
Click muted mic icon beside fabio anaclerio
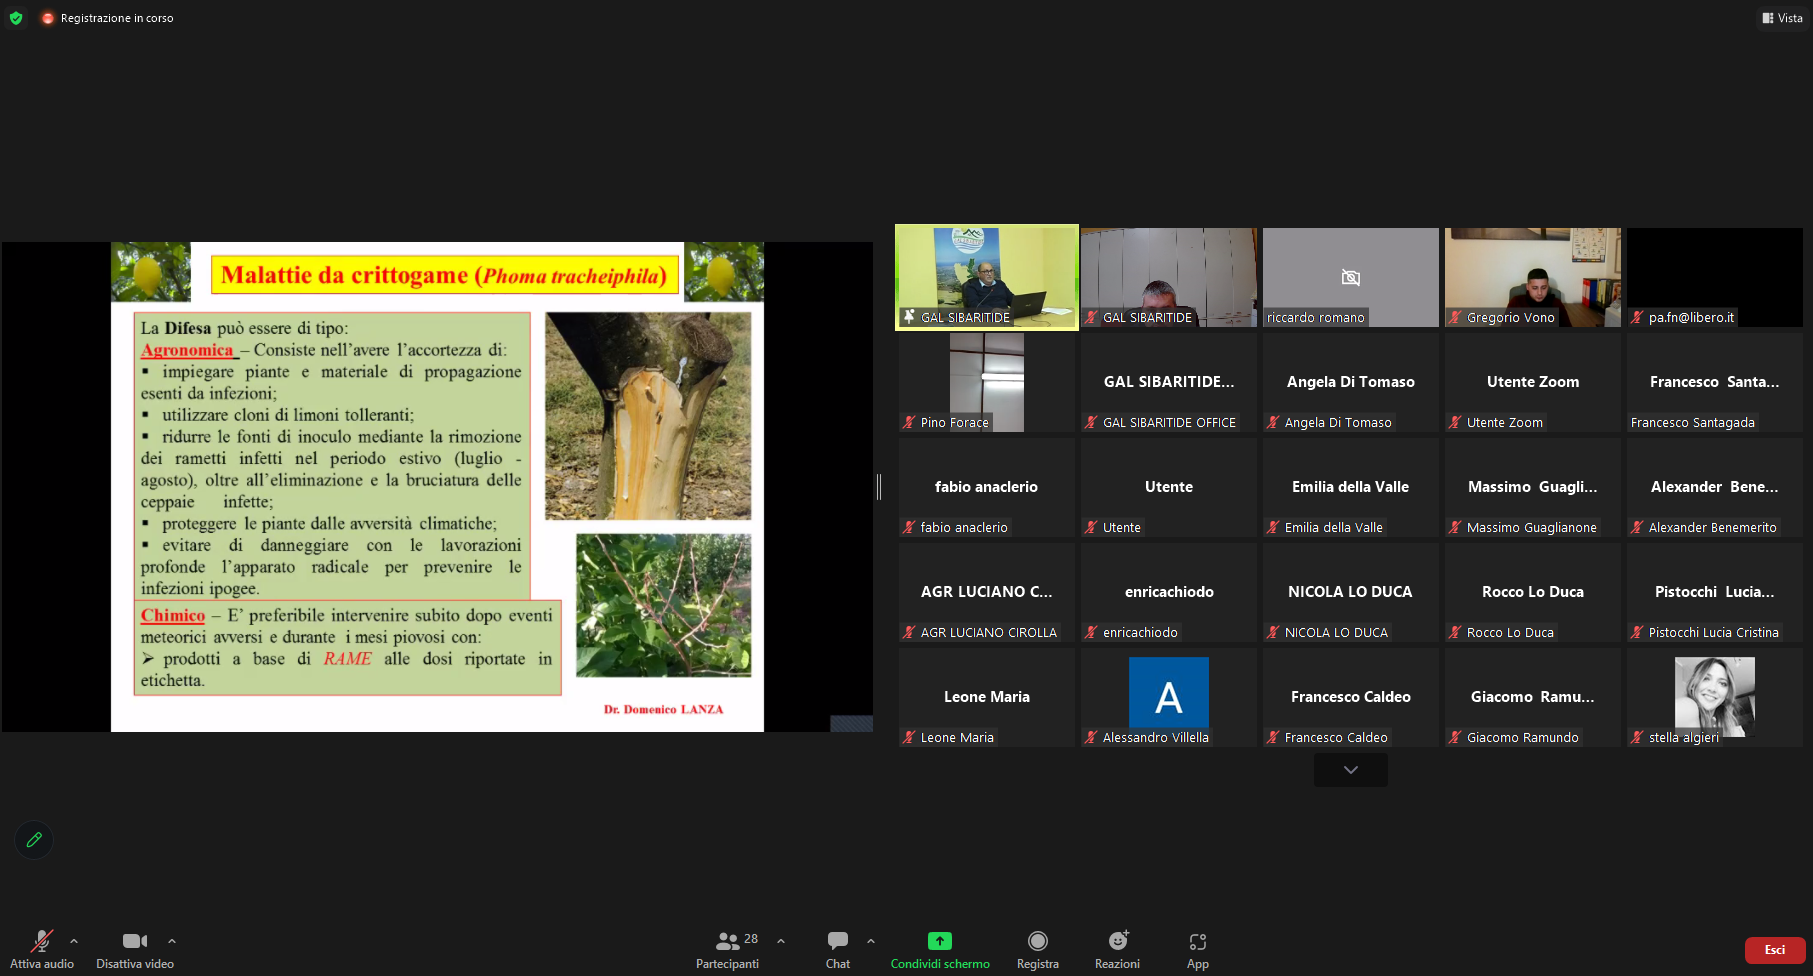pyautogui.click(x=910, y=527)
